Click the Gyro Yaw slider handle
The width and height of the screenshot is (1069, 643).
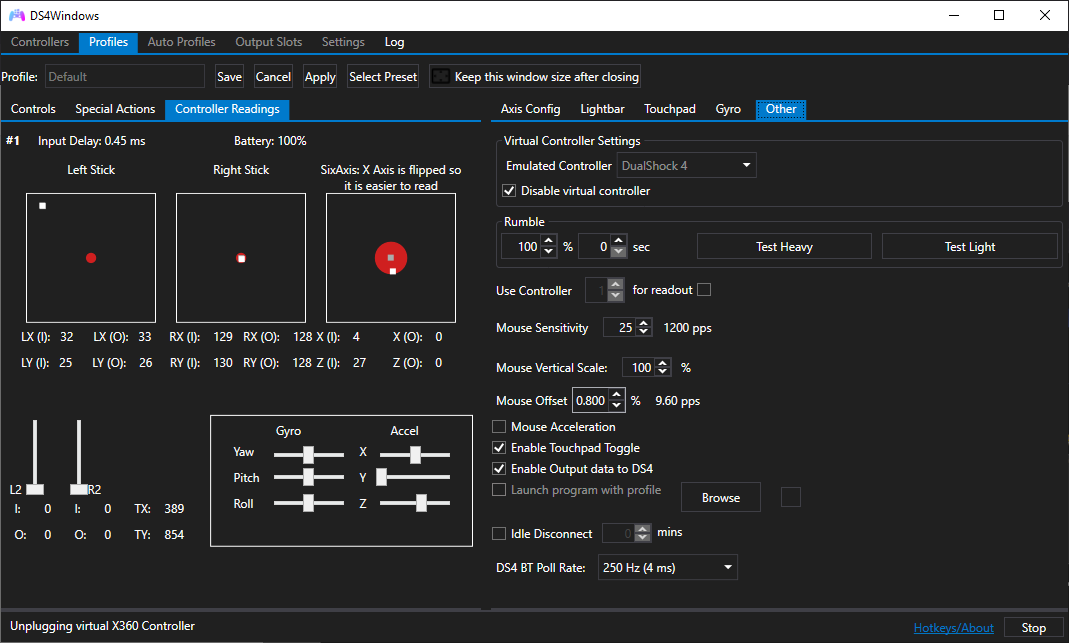click(x=309, y=455)
